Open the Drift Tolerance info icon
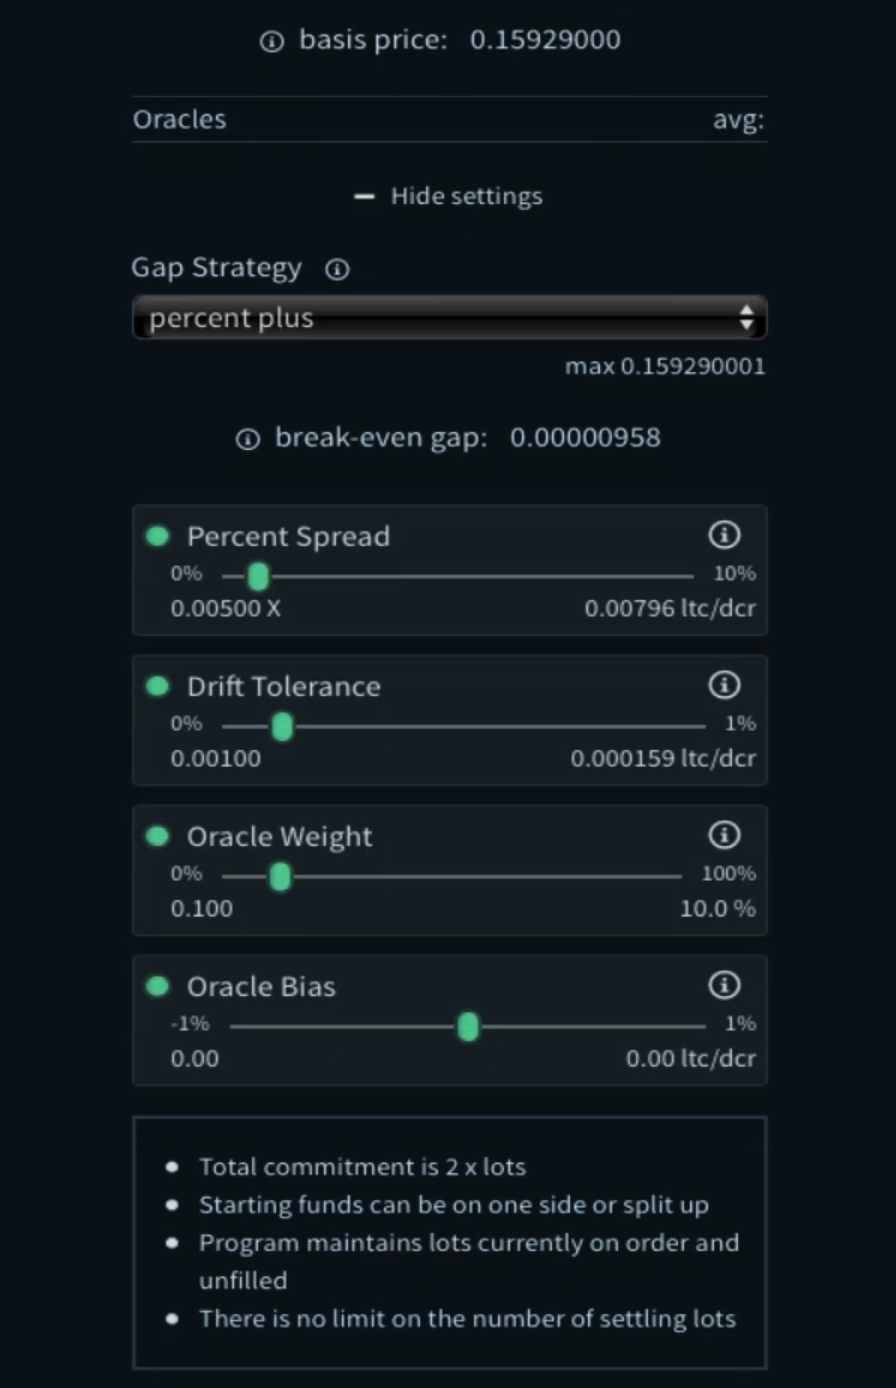The image size is (896, 1388). [724, 685]
